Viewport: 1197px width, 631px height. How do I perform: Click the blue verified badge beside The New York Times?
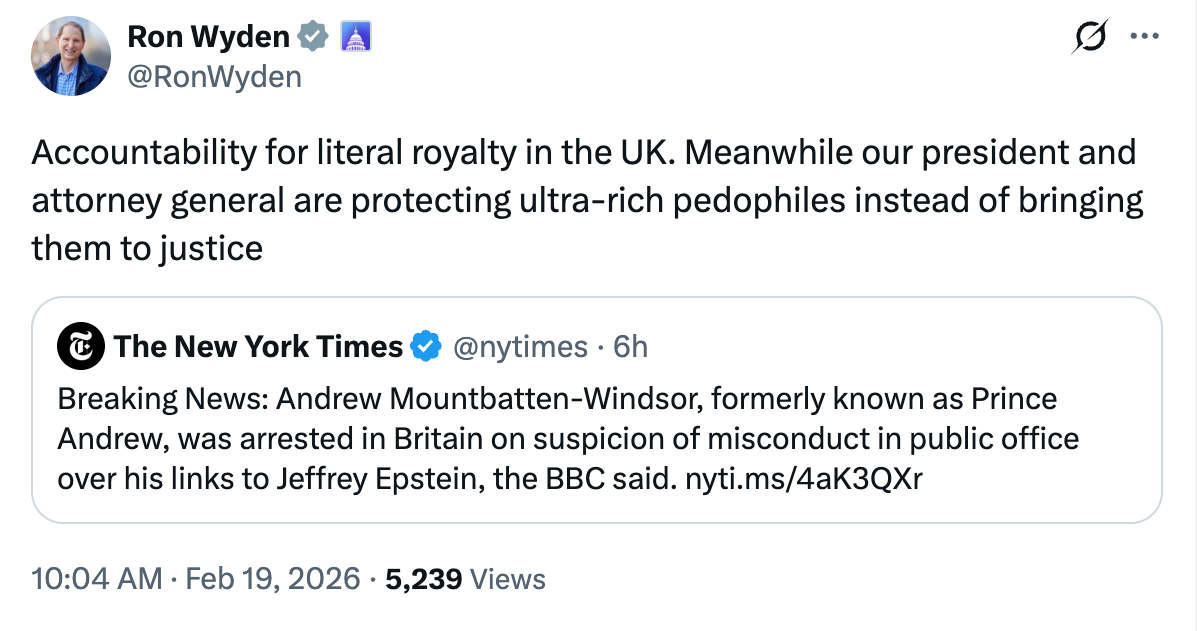click(424, 346)
